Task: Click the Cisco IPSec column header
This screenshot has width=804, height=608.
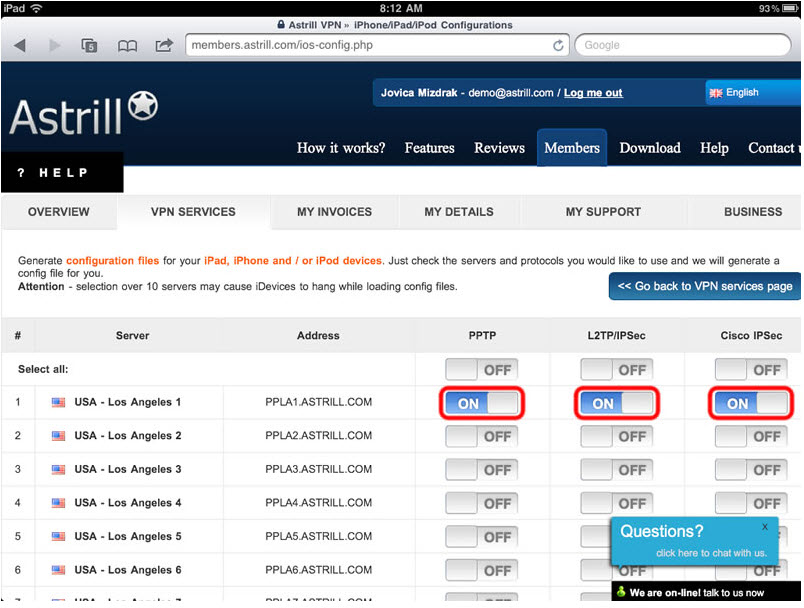Action: (x=751, y=336)
